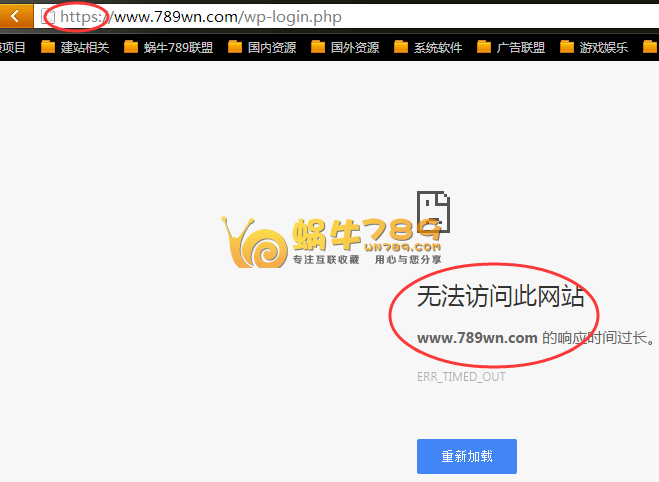Click the 无法访问此网站 error heading
This screenshot has height=482, width=659.
pyautogui.click(x=500, y=298)
